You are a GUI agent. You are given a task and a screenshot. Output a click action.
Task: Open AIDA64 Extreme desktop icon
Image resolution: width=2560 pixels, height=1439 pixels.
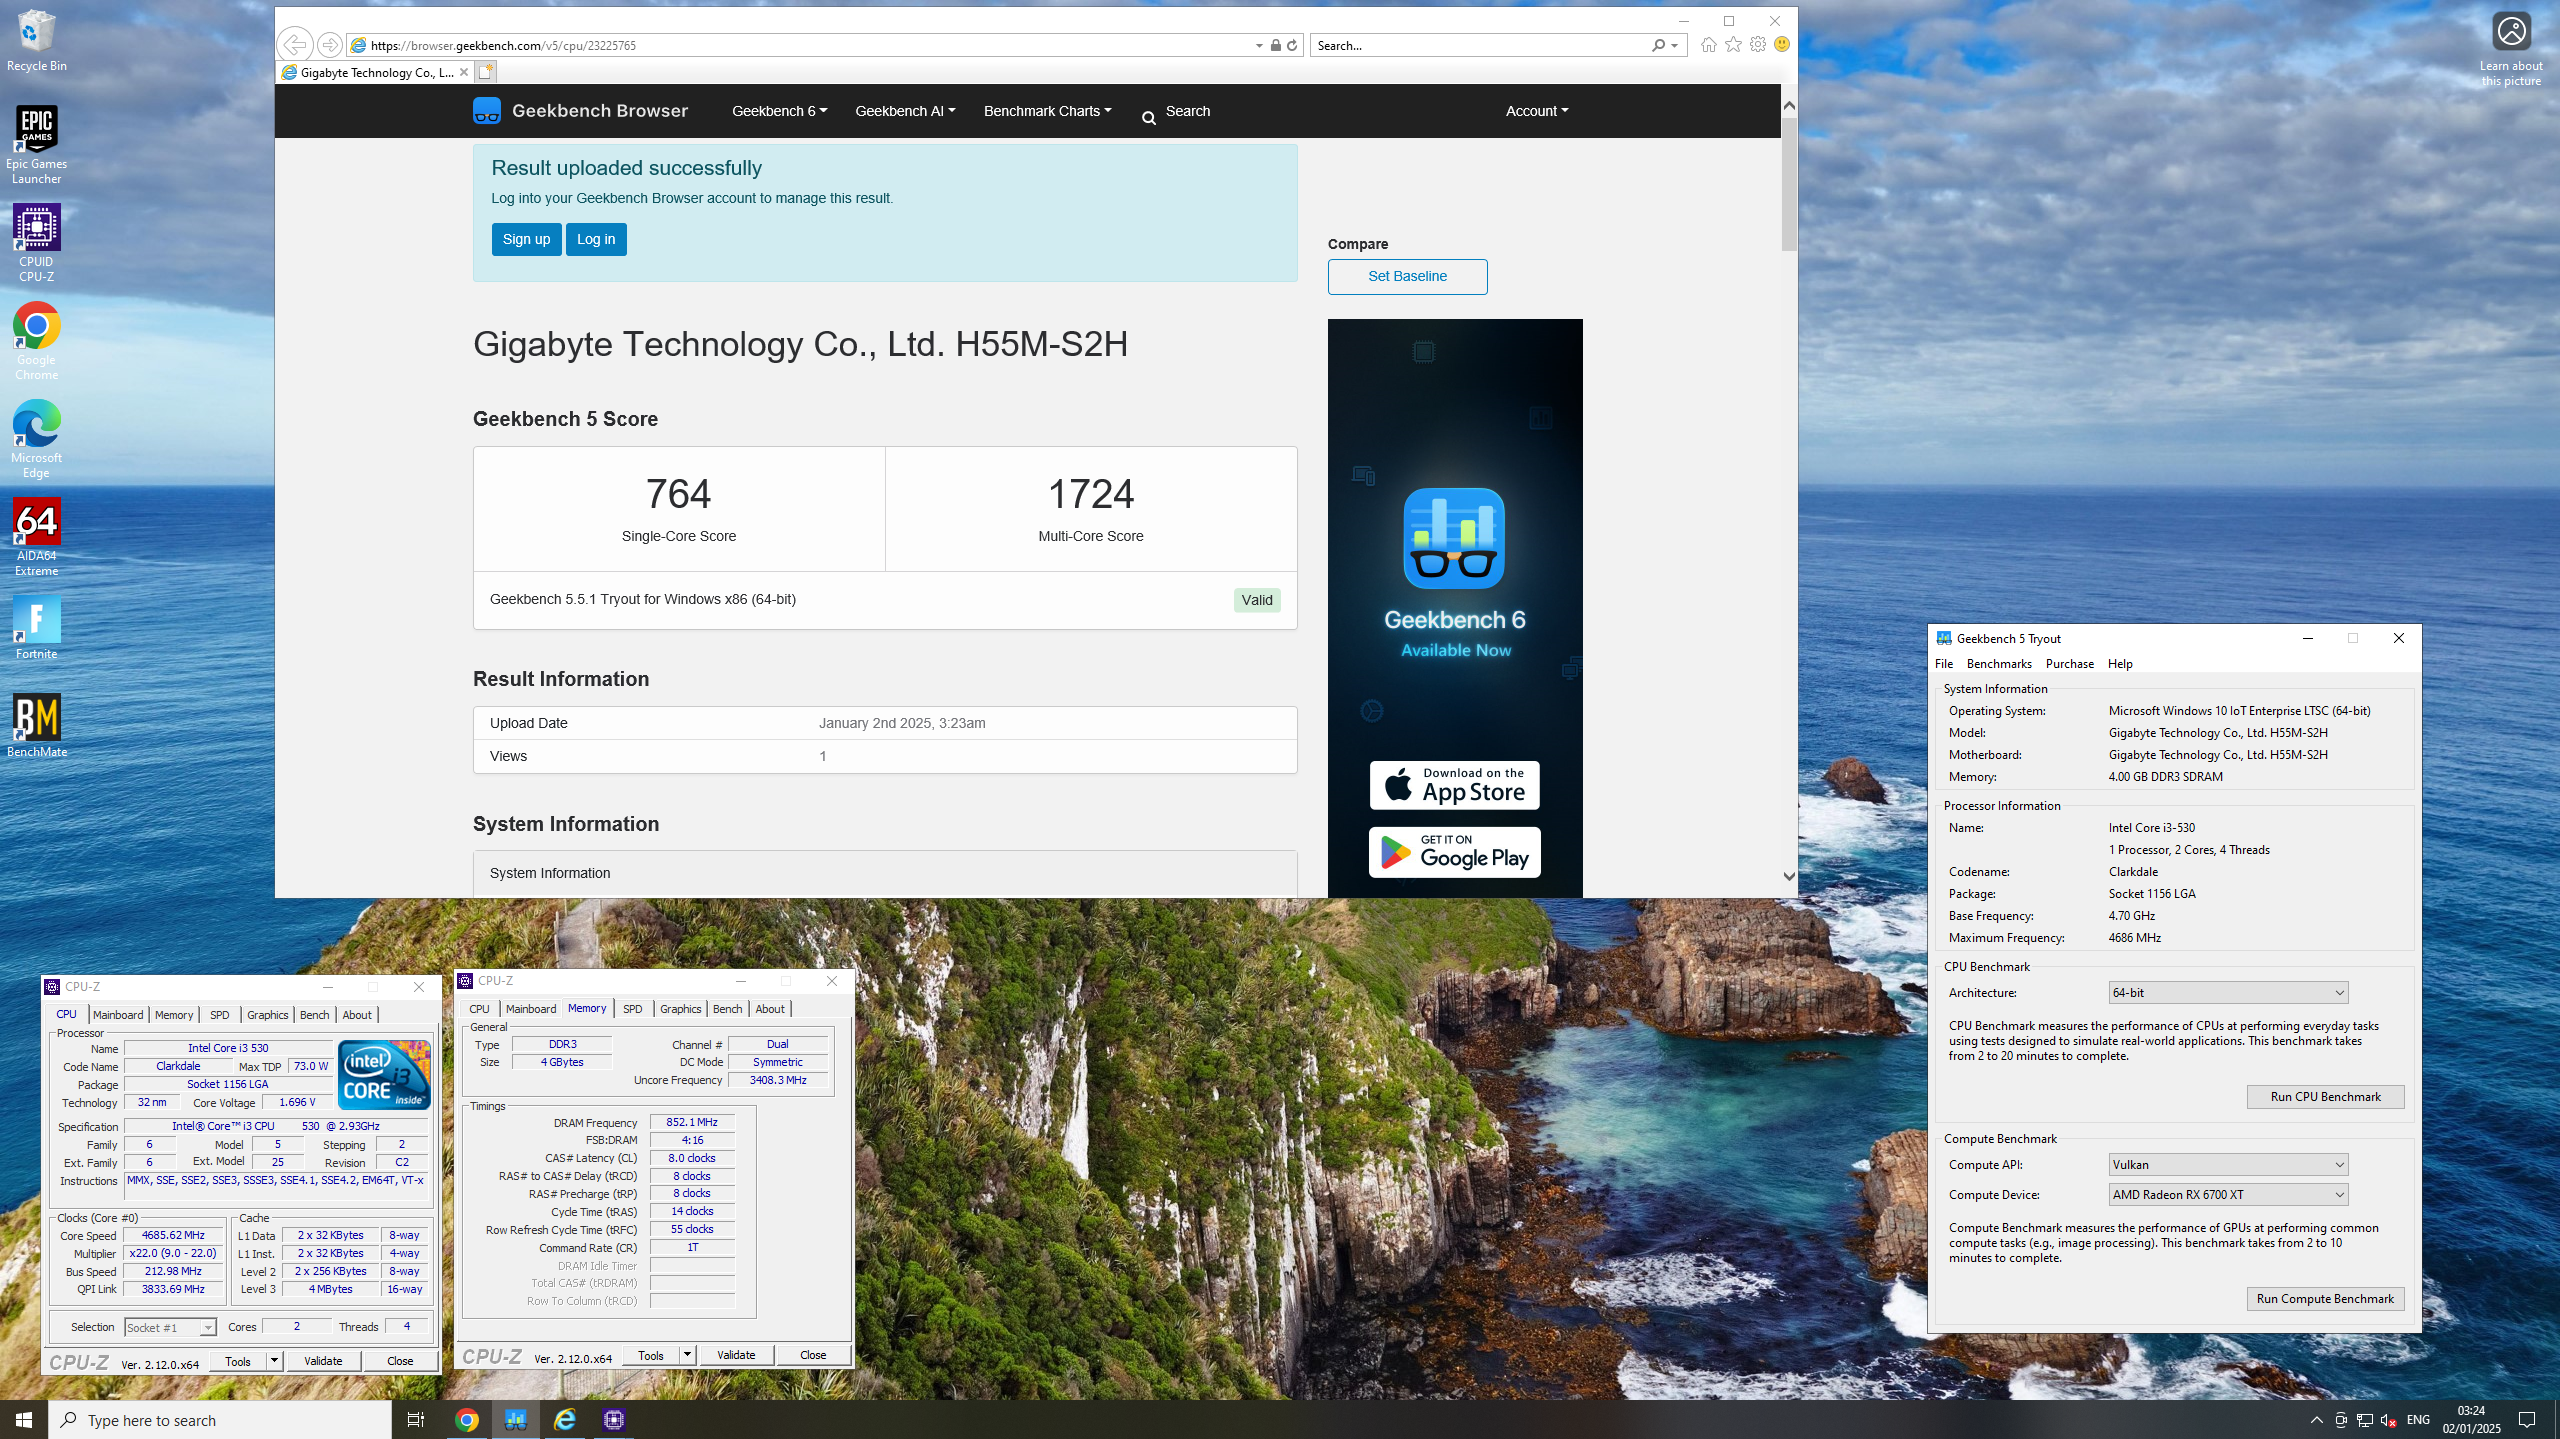pyautogui.click(x=36, y=537)
